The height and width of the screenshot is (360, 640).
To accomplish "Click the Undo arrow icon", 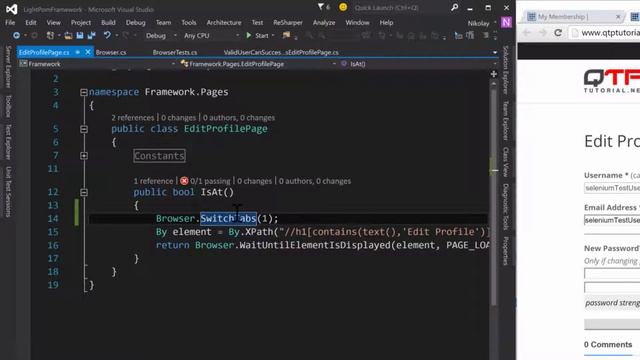I will (107, 36).
